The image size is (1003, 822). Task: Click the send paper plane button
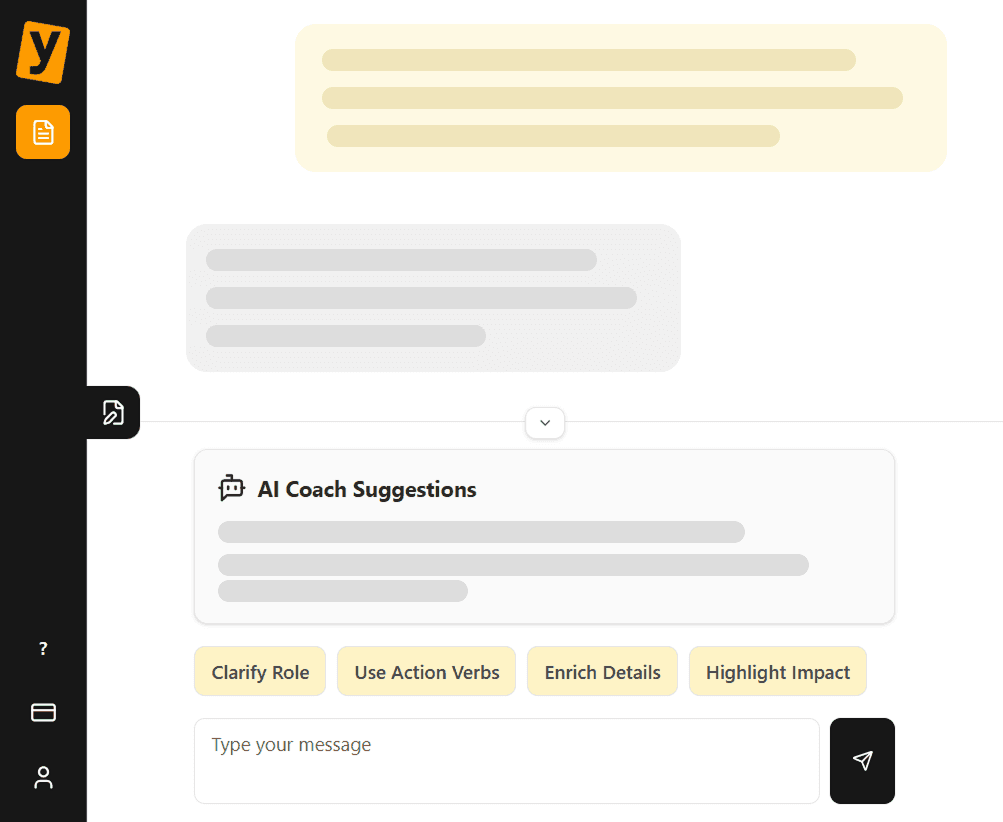tap(862, 761)
